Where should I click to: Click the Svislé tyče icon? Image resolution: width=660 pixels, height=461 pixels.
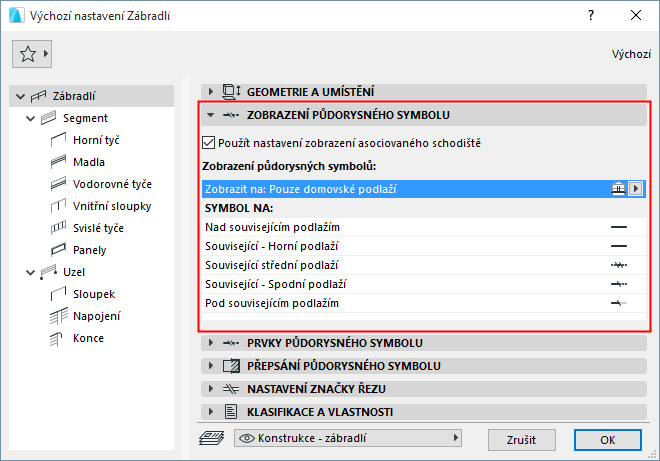pyautogui.click(x=59, y=228)
